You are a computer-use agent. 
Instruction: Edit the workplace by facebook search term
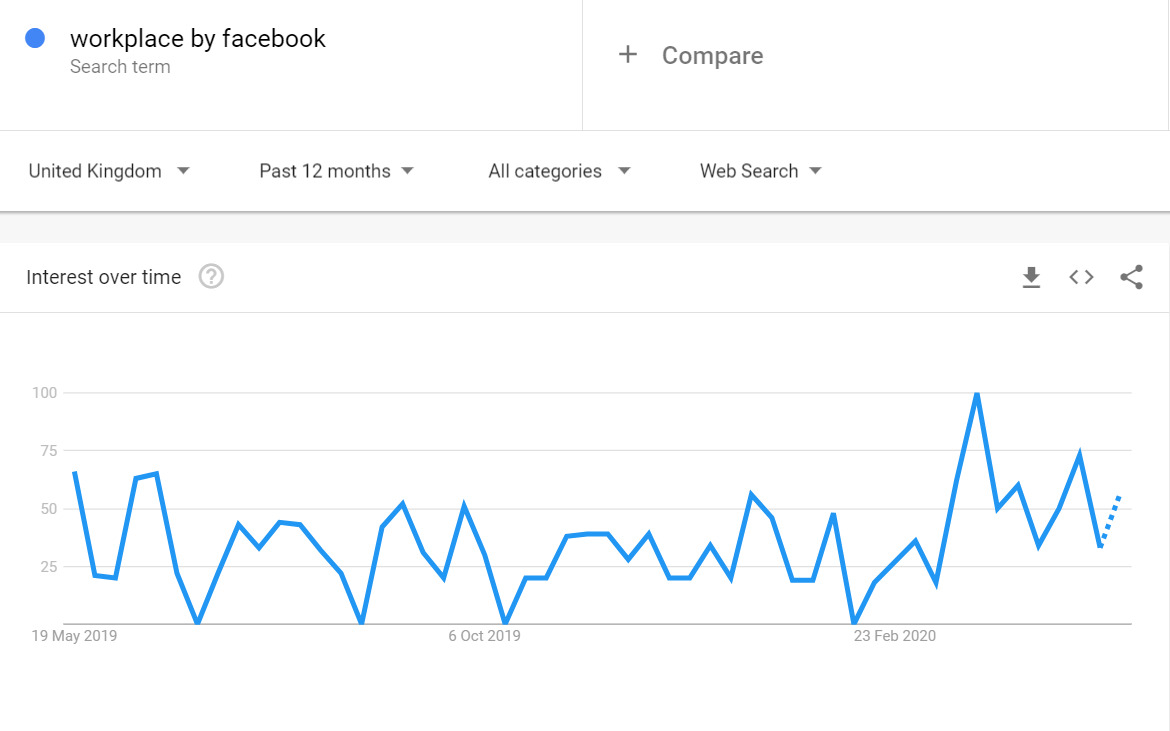click(x=198, y=39)
